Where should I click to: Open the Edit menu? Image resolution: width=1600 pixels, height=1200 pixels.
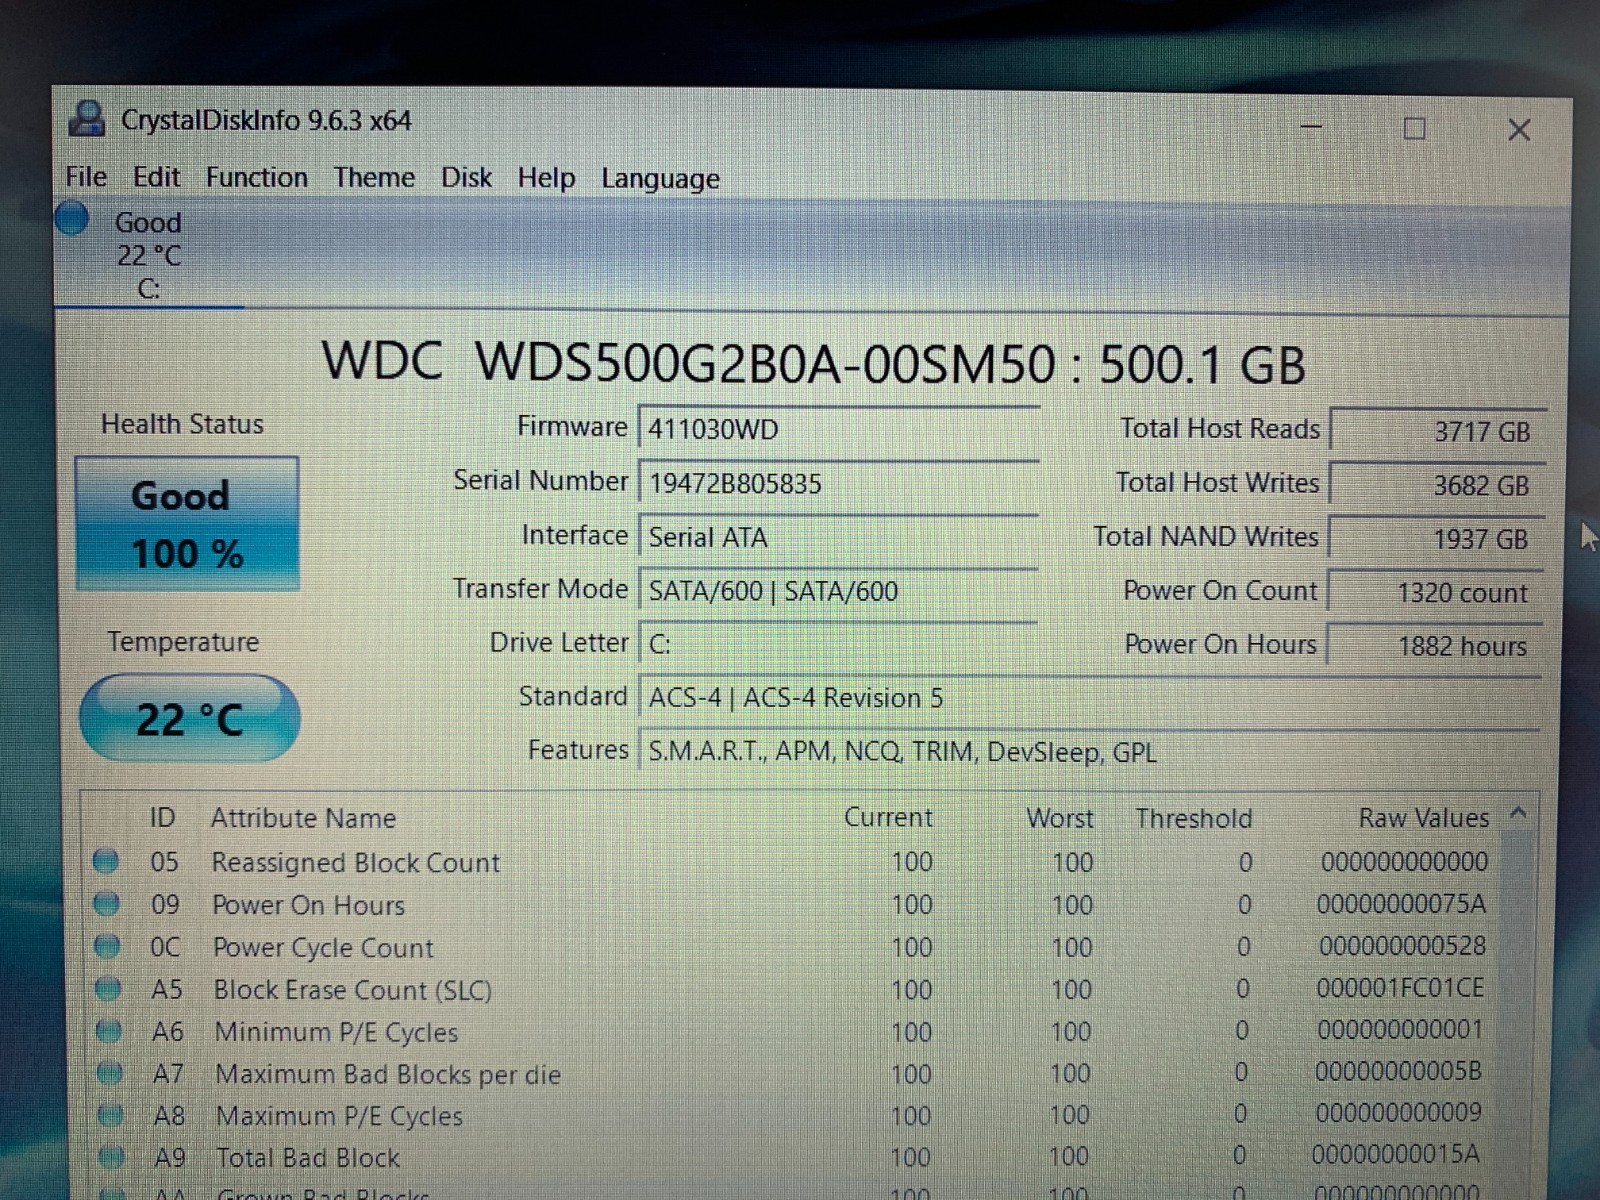pos(157,177)
